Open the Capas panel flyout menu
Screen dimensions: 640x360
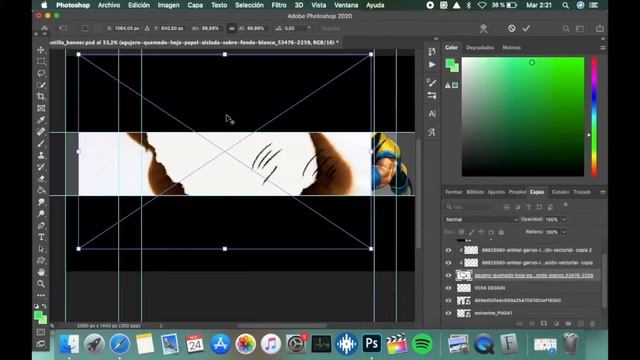(602, 192)
